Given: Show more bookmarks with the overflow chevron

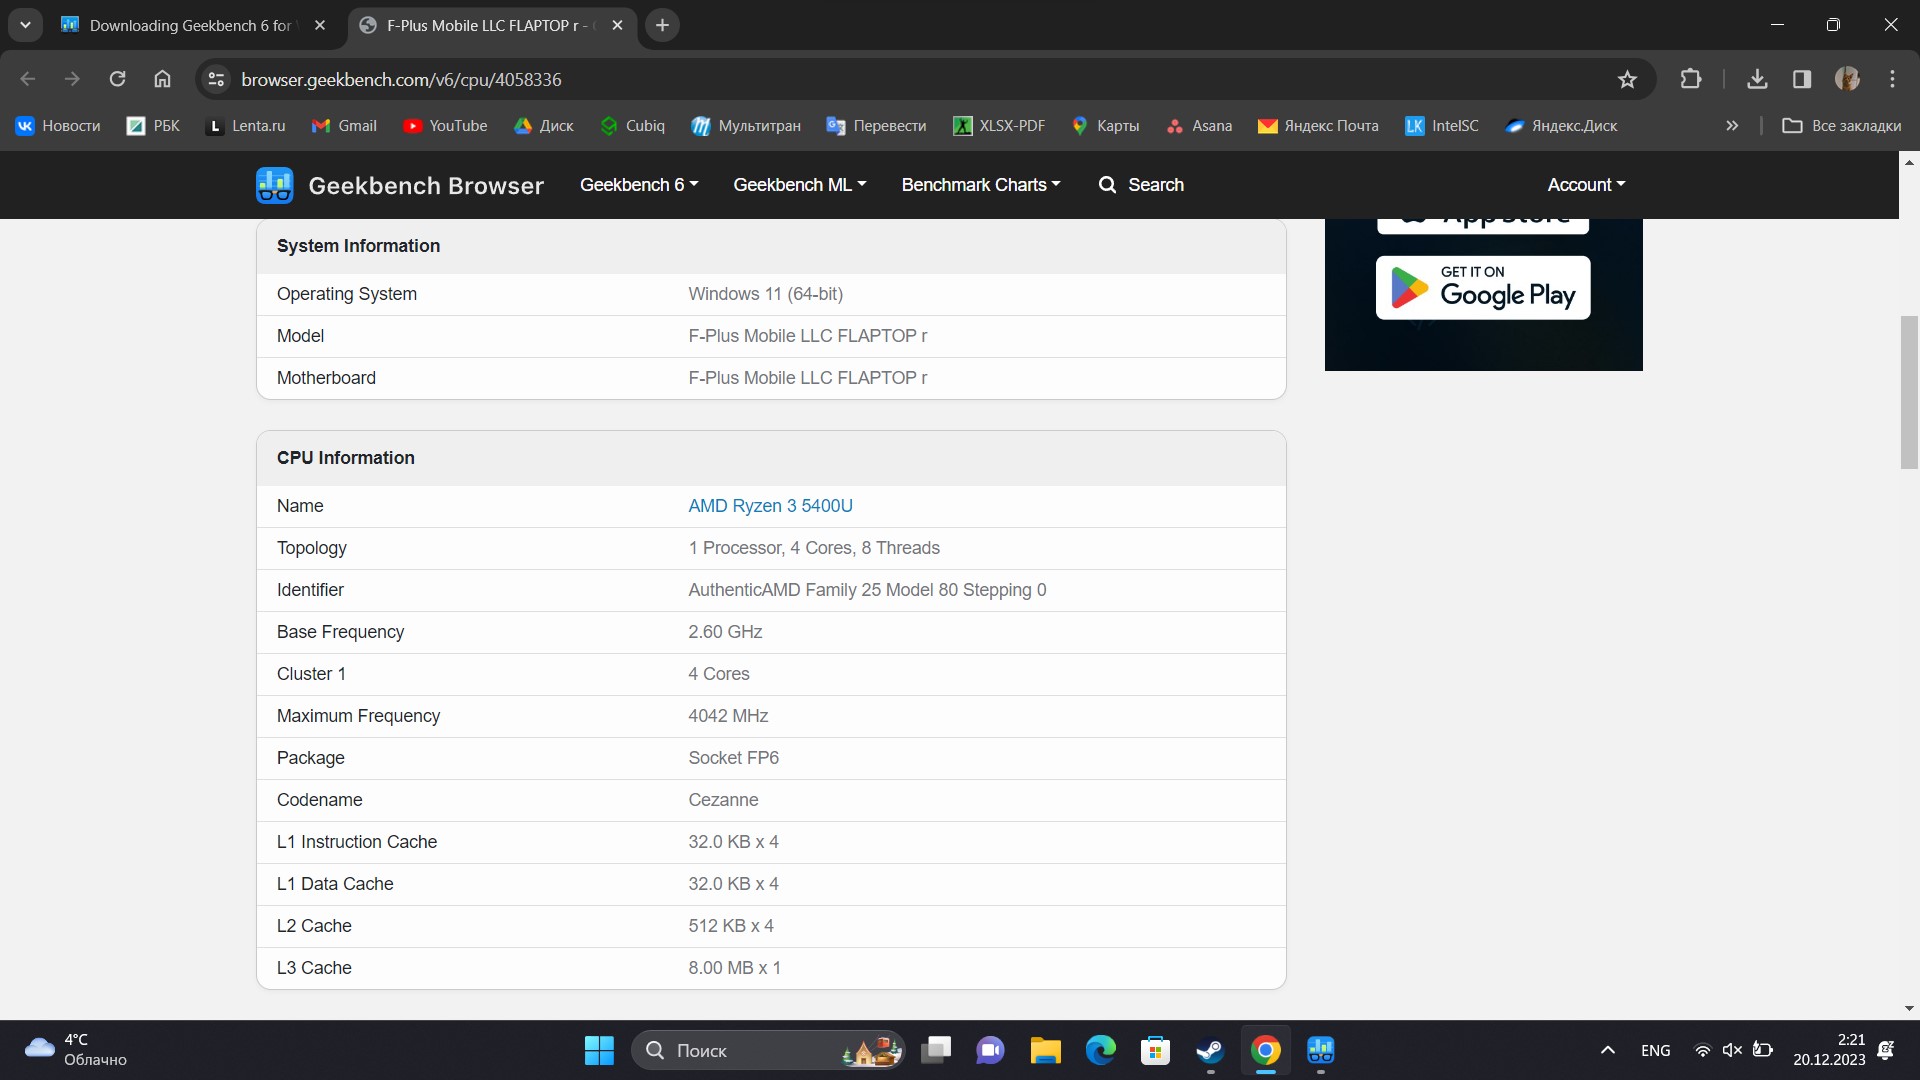Looking at the screenshot, I should point(1732,126).
